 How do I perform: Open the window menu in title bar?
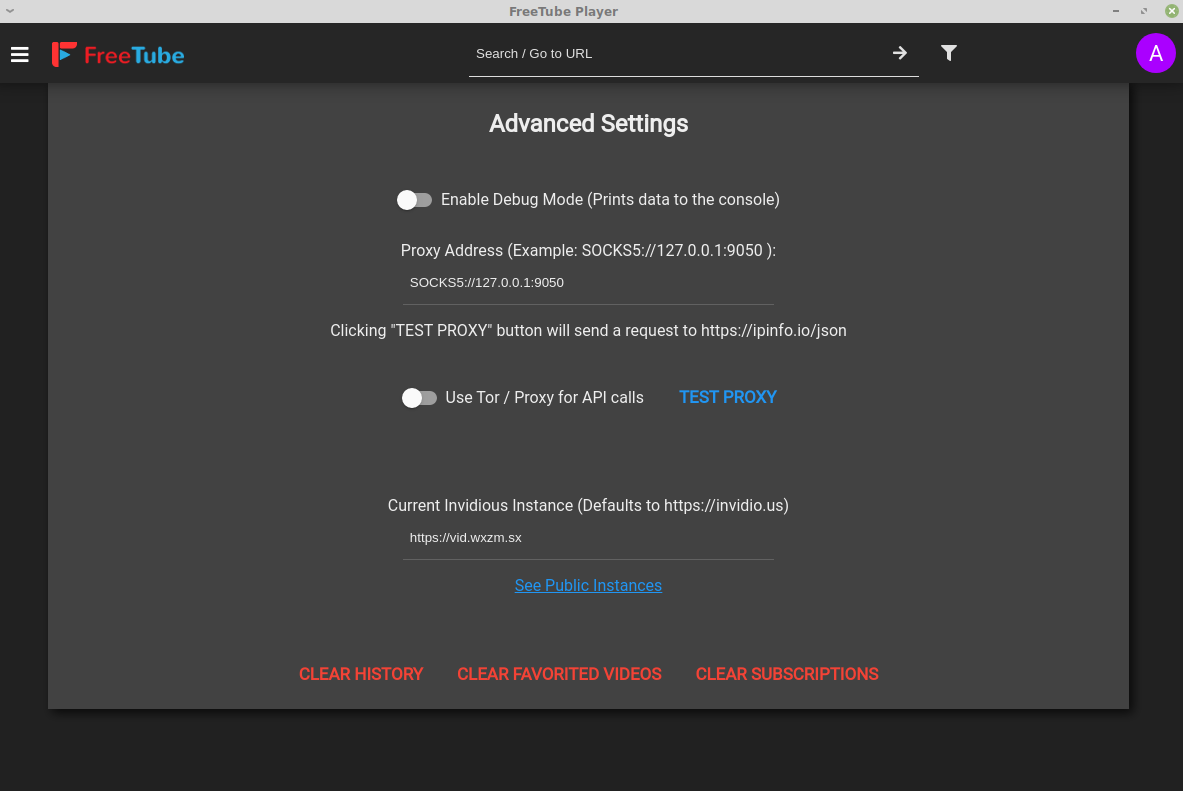[10, 11]
